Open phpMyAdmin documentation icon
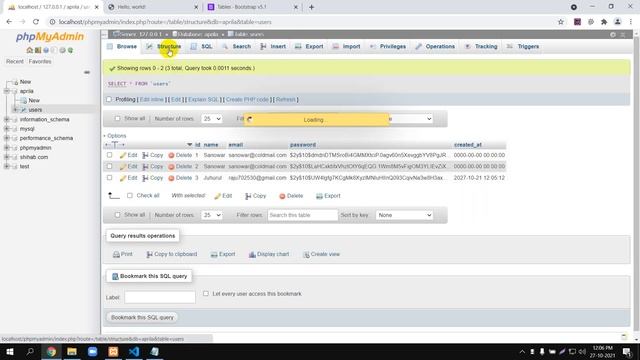Screen dimensions: 640x360 (46, 50)
